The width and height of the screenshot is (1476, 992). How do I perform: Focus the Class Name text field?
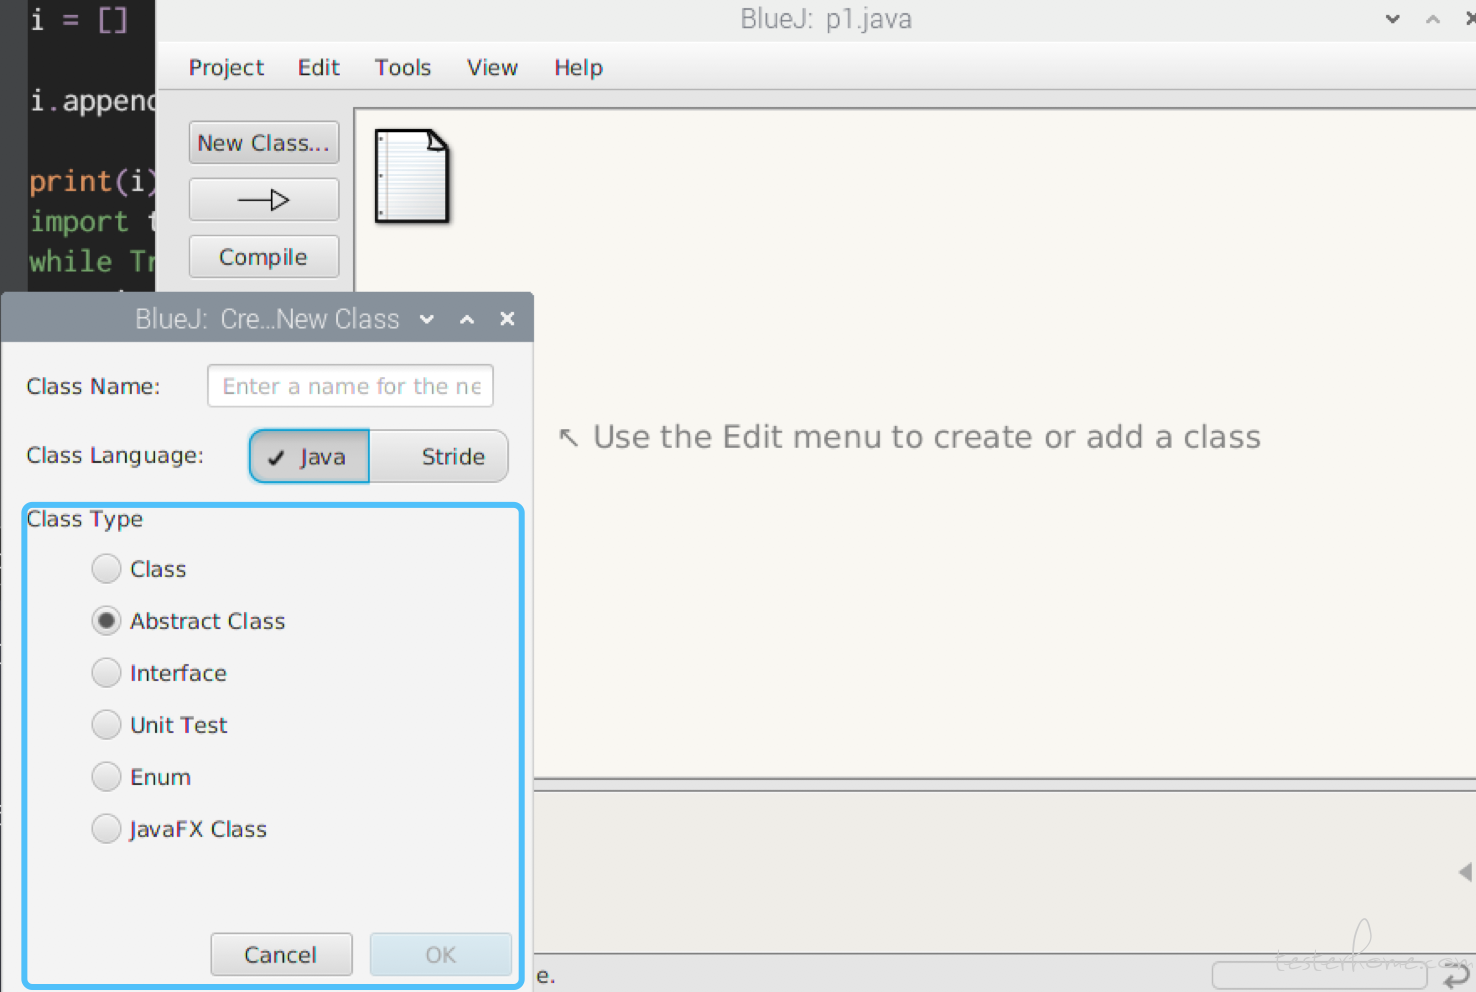pos(350,386)
